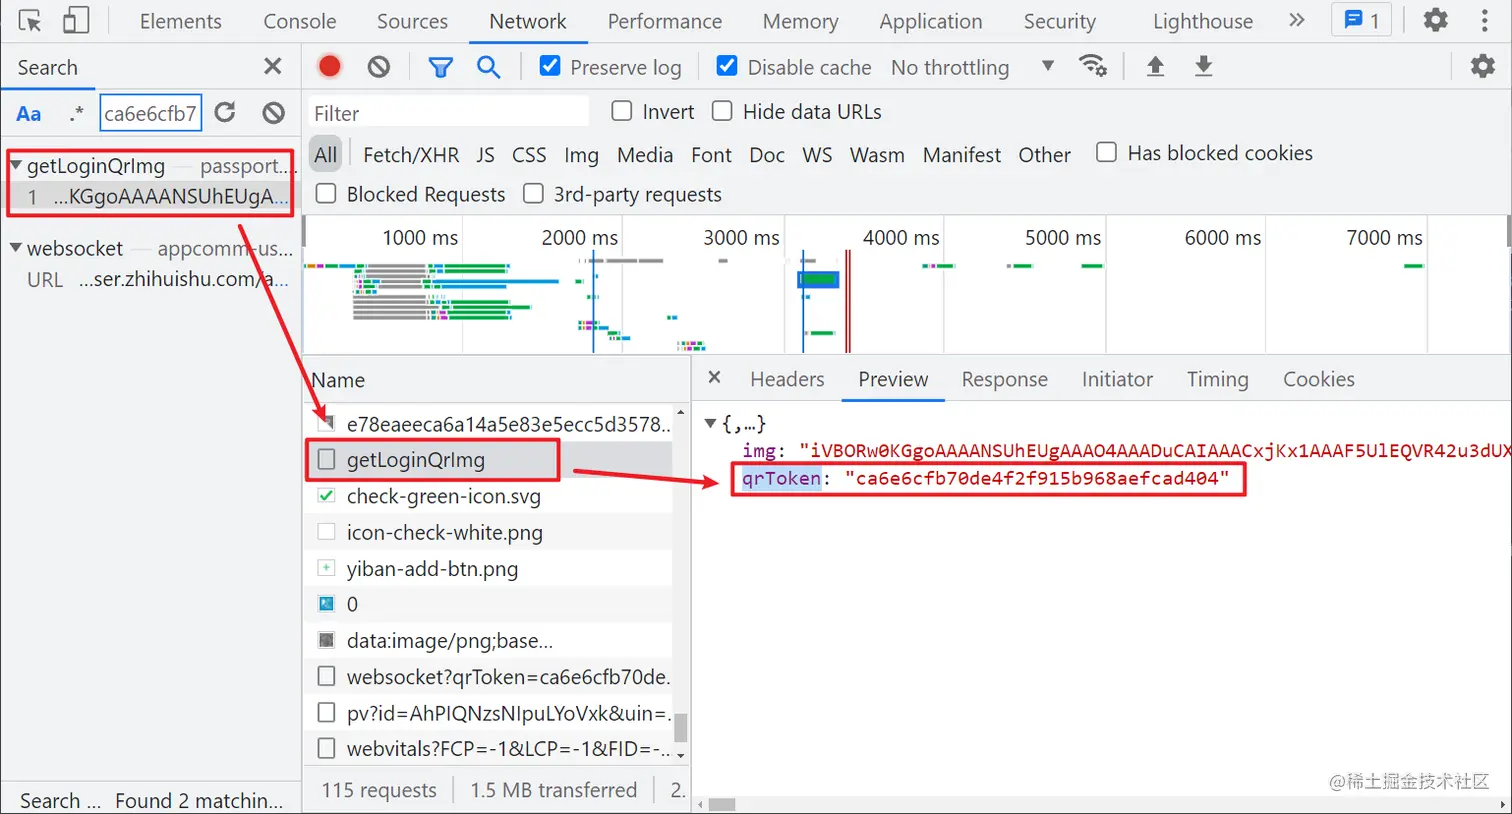Export HAR file with download arrow

pos(1203,67)
